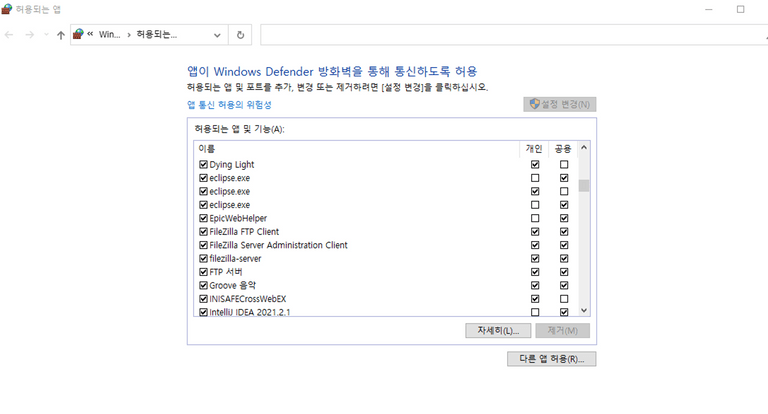Enable private network for EpicWebHelper

[x=535, y=218]
